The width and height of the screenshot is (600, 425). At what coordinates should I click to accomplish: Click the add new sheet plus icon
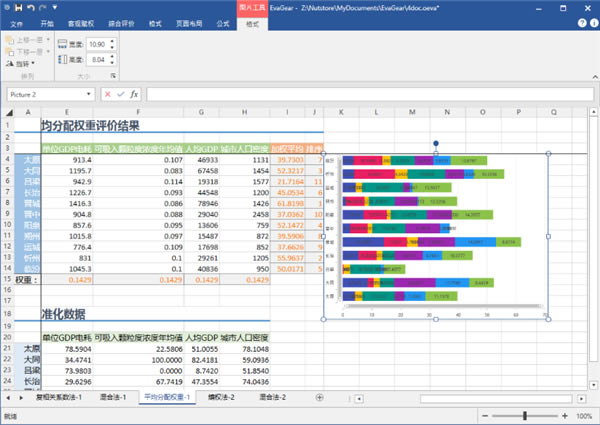click(x=320, y=397)
